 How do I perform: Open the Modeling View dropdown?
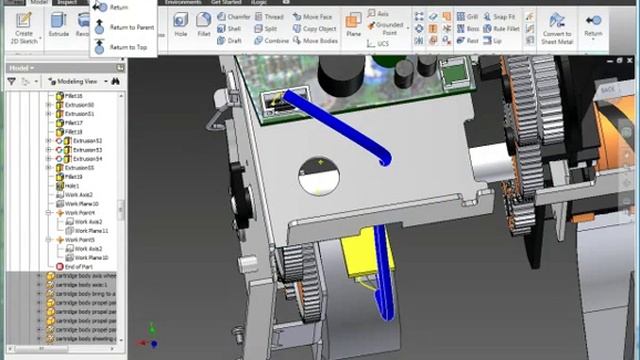pyautogui.click(x=78, y=82)
